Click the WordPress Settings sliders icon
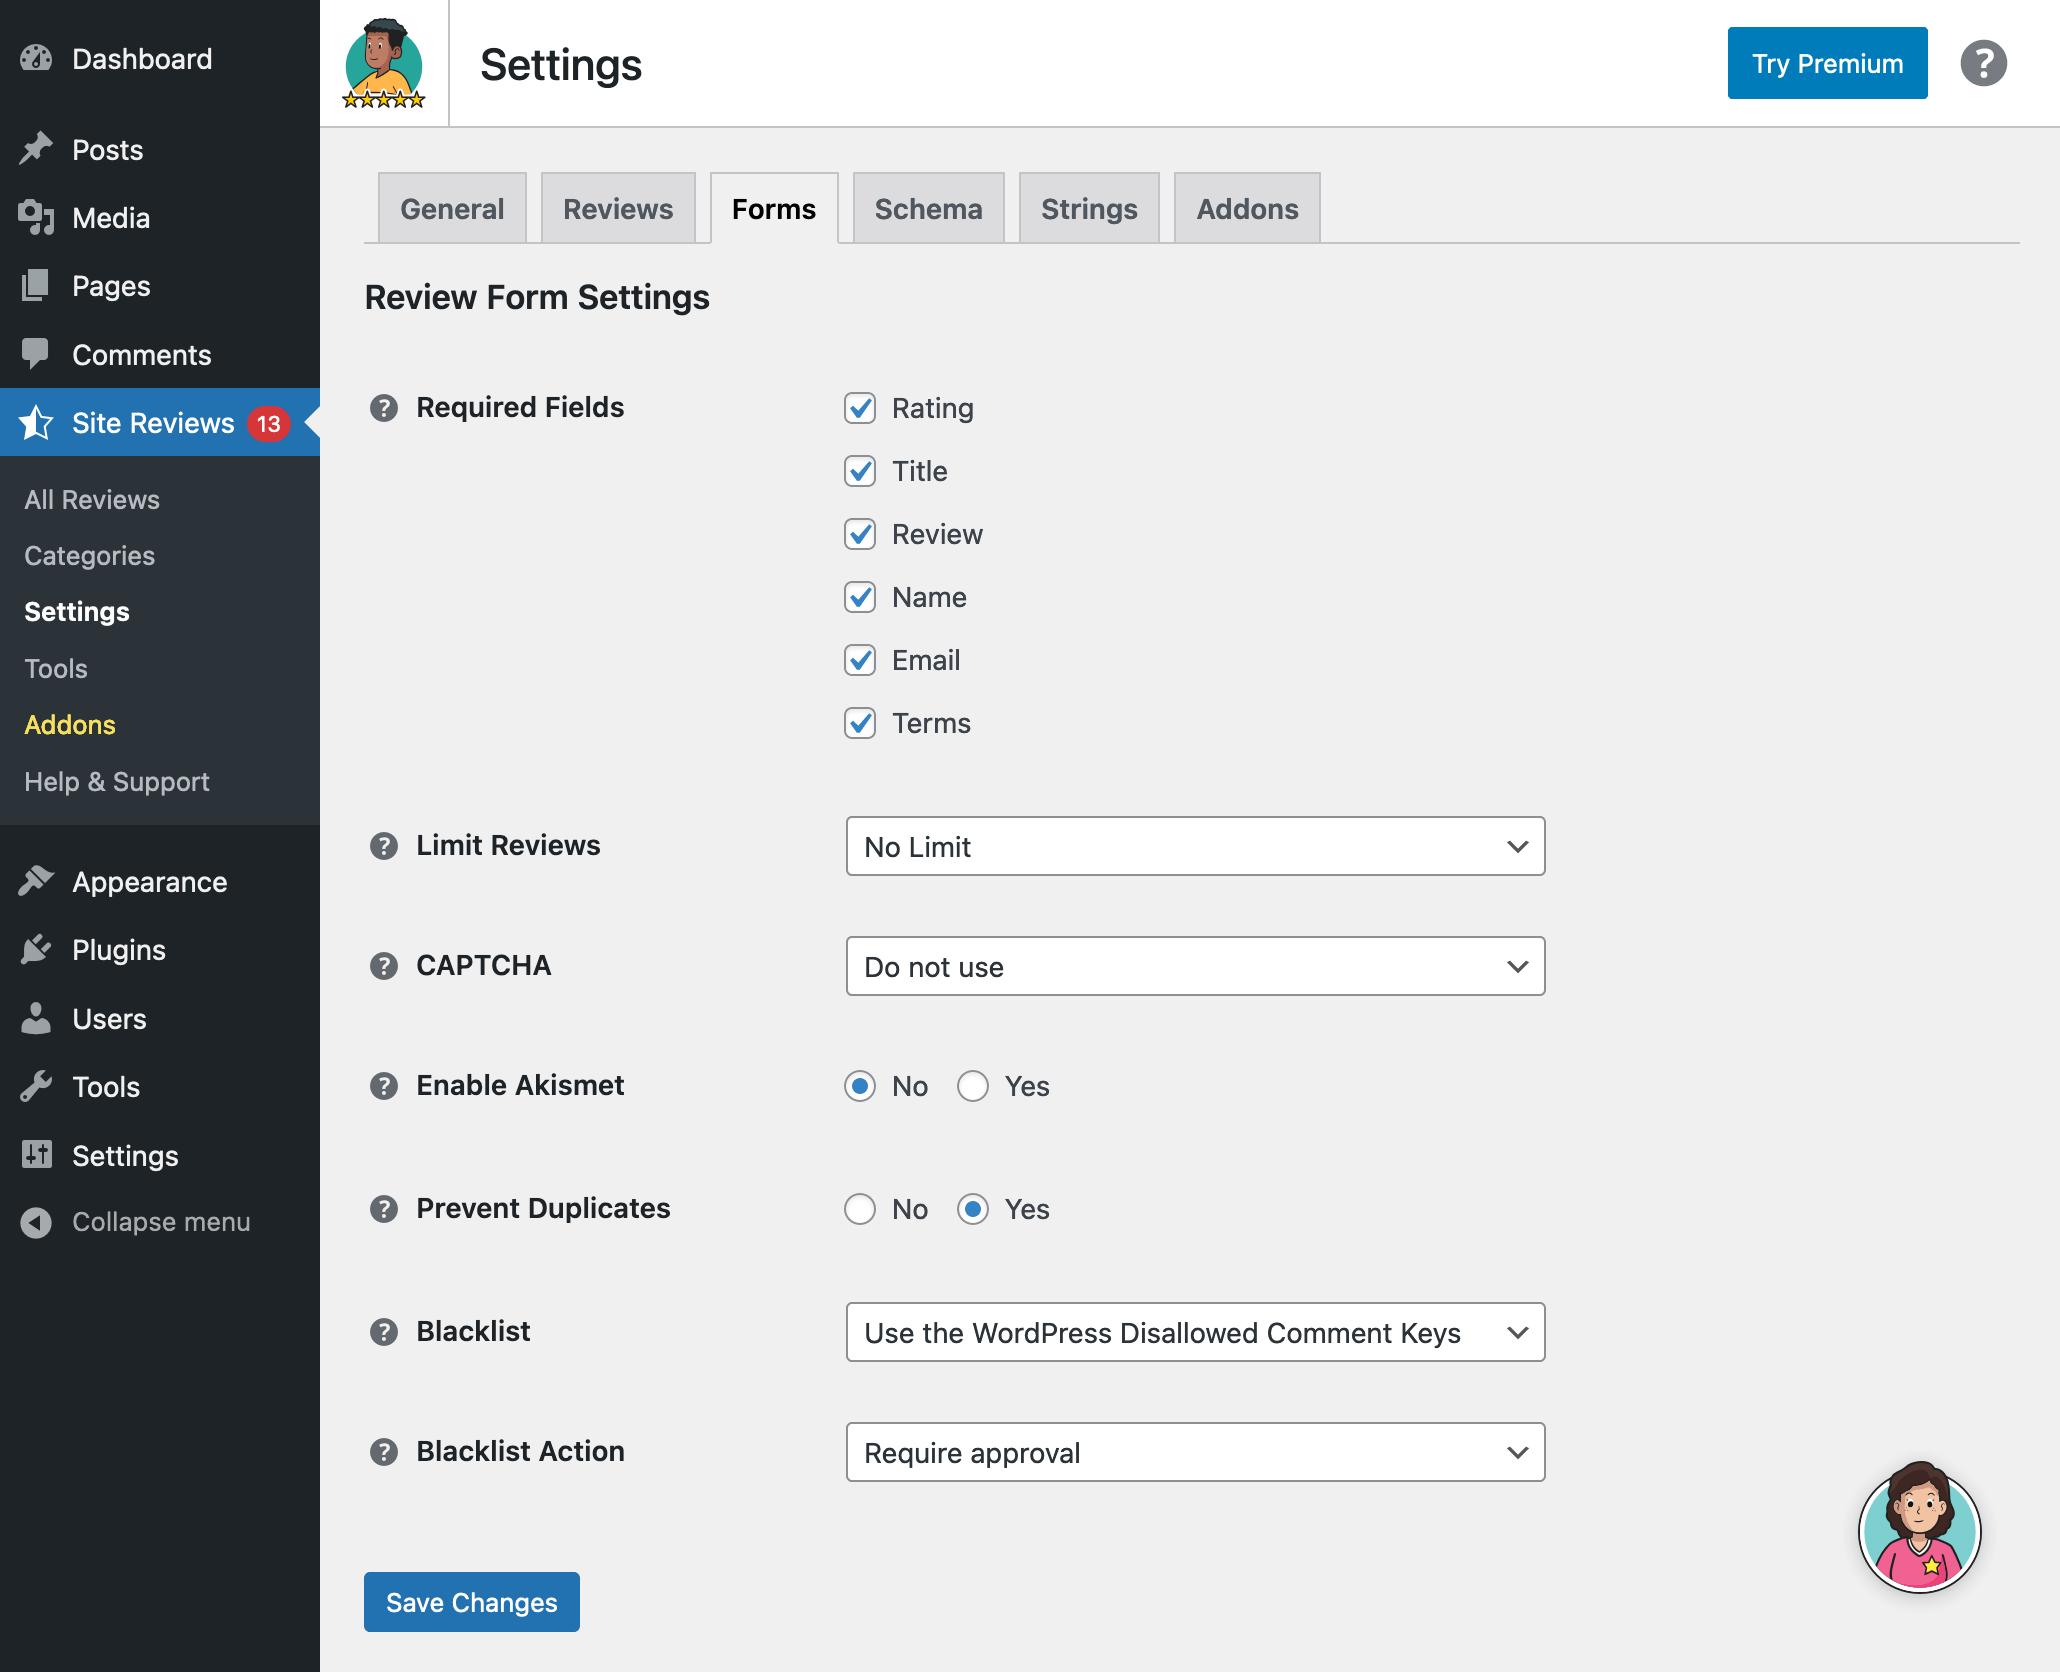Viewport: 2060px width, 1672px height. pyautogui.click(x=36, y=1155)
